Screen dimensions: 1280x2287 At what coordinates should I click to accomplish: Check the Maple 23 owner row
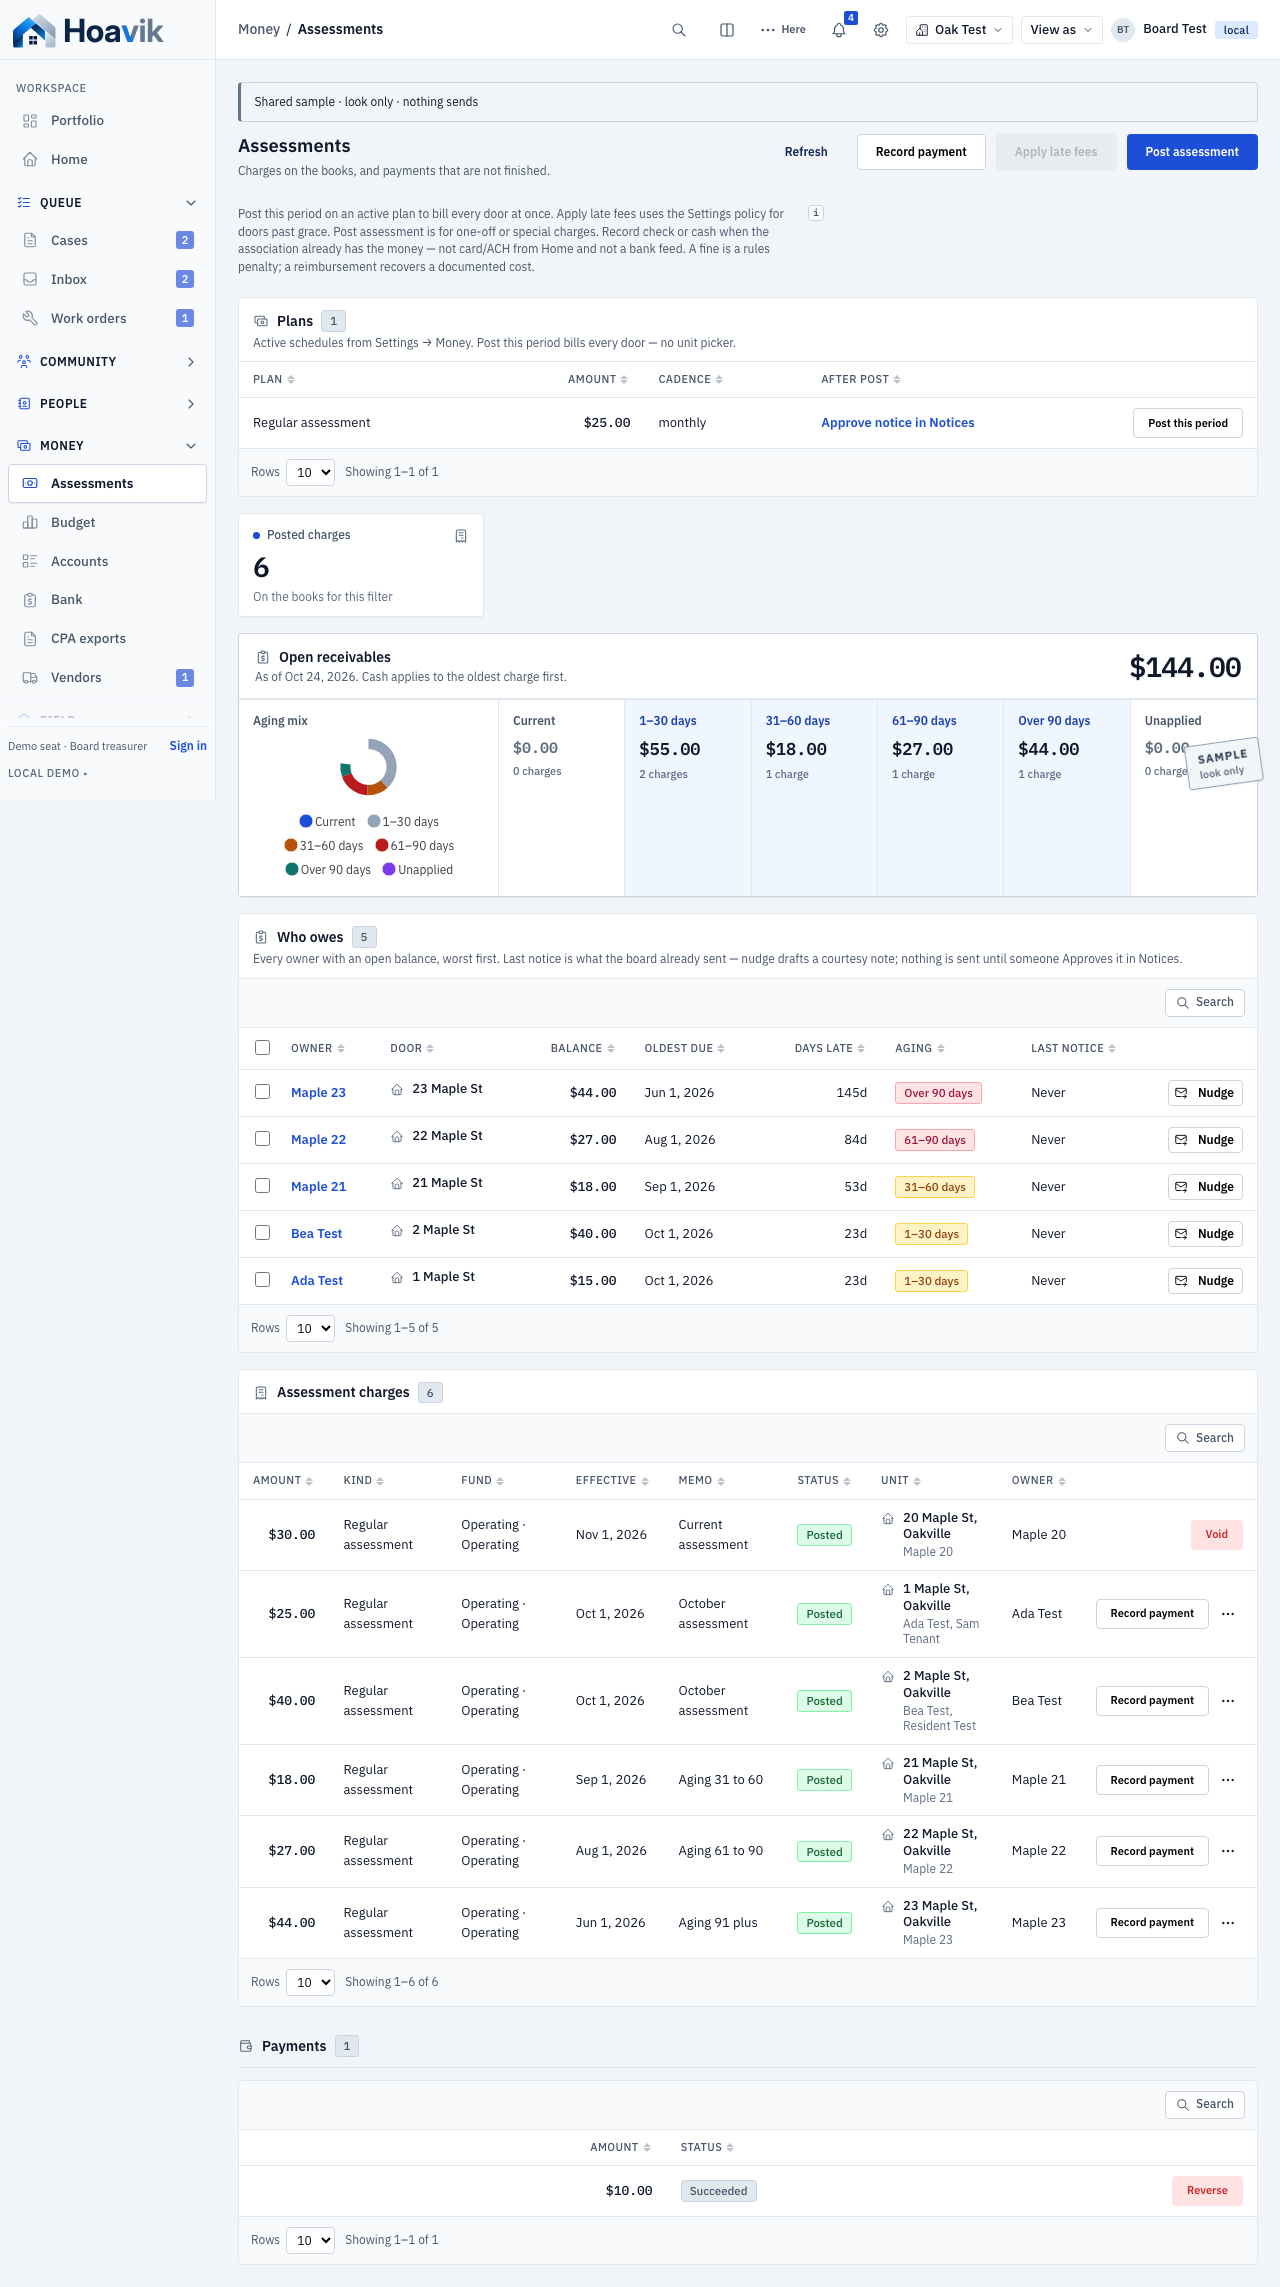tap(262, 1092)
